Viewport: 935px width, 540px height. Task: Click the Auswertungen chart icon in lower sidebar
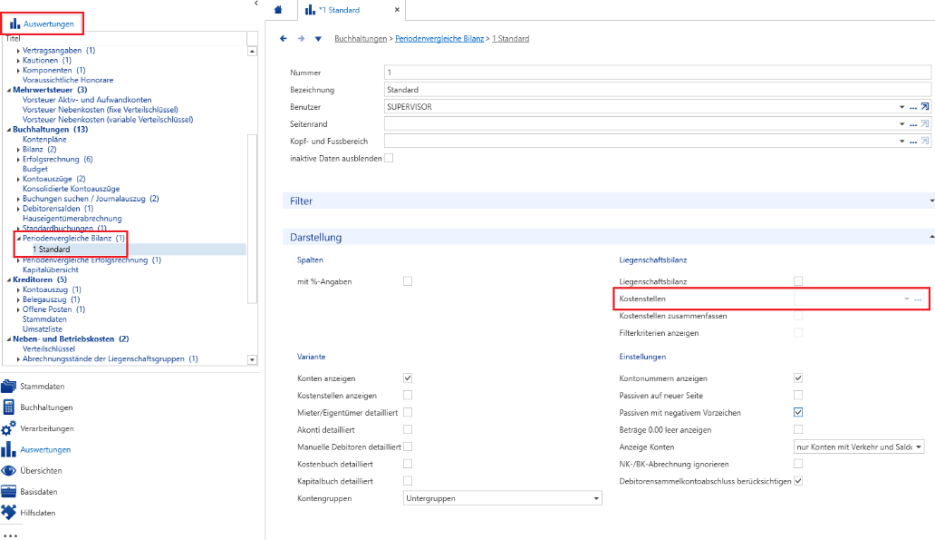(x=8, y=449)
